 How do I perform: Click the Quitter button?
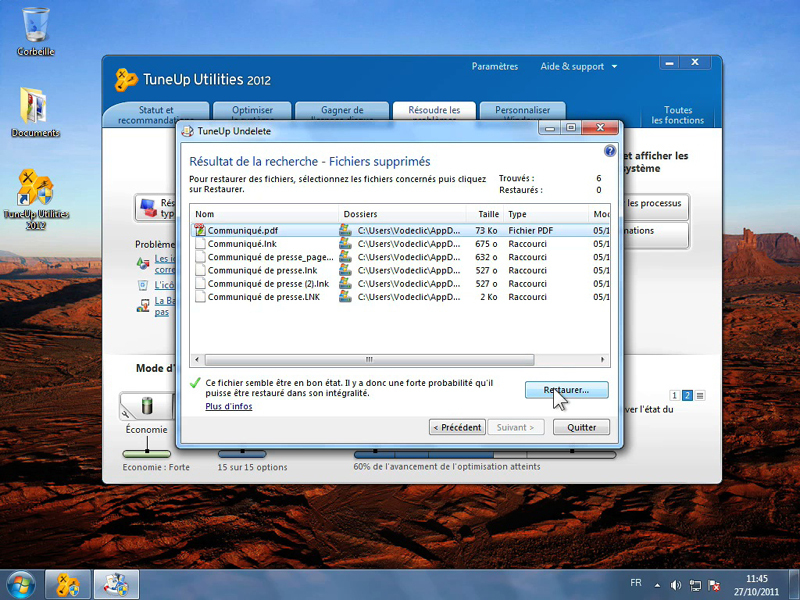581,427
